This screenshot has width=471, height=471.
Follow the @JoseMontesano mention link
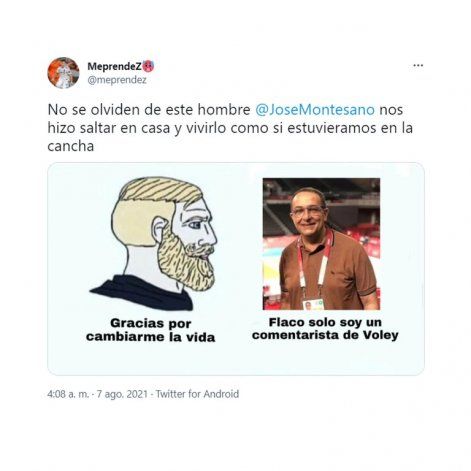[315, 110]
